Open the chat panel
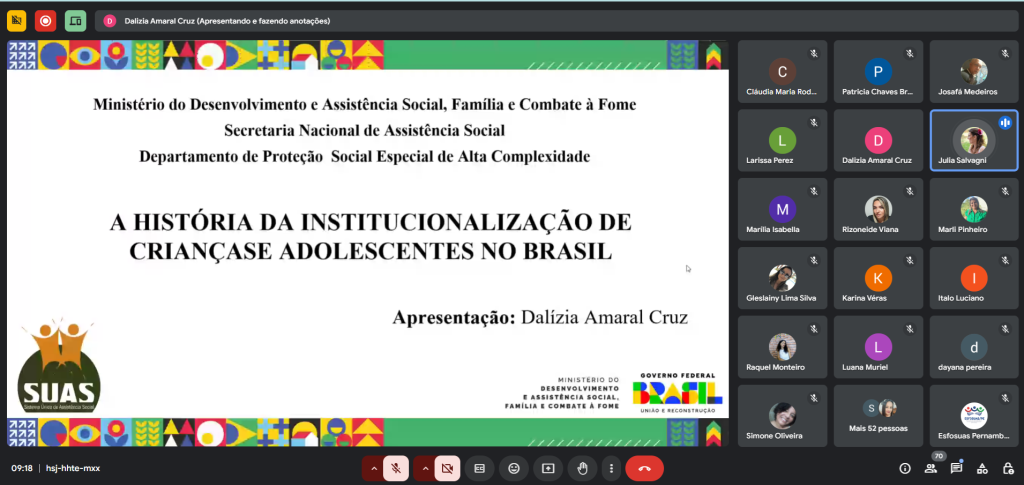Screen dimensions: 1024x485 point(956,468)
